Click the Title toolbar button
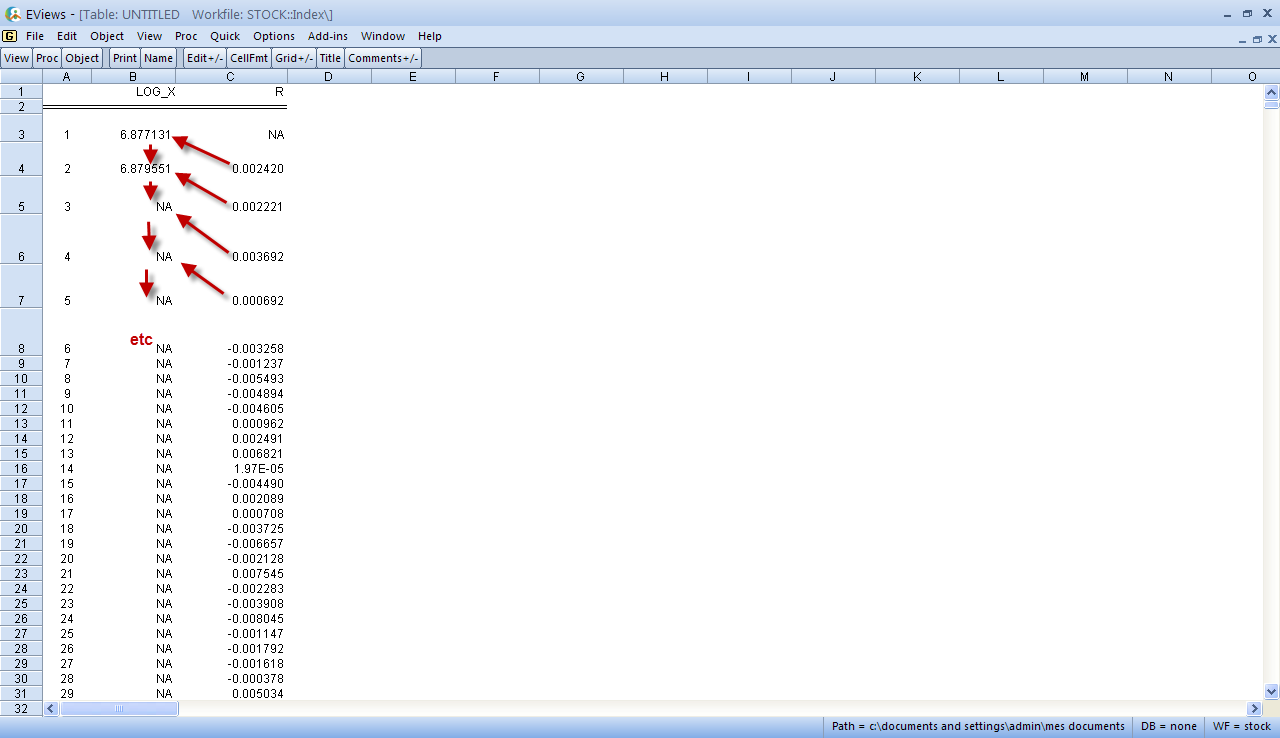Viewport: 1280px width, 738px height. (331, 58)
